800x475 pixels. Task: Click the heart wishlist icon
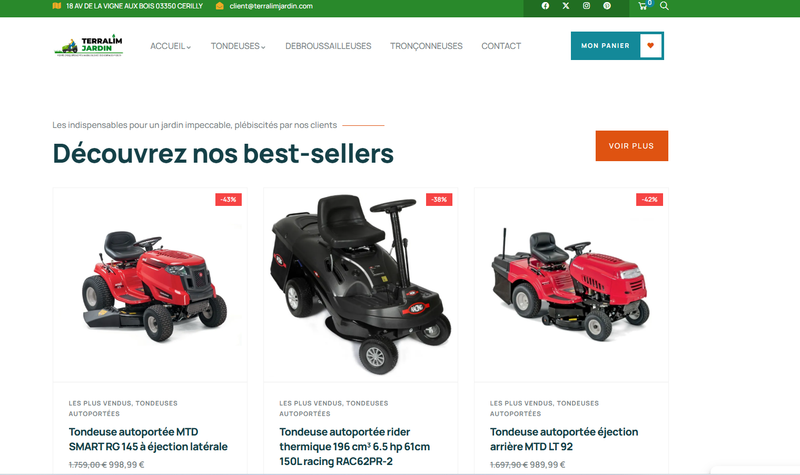coord(651,45)
